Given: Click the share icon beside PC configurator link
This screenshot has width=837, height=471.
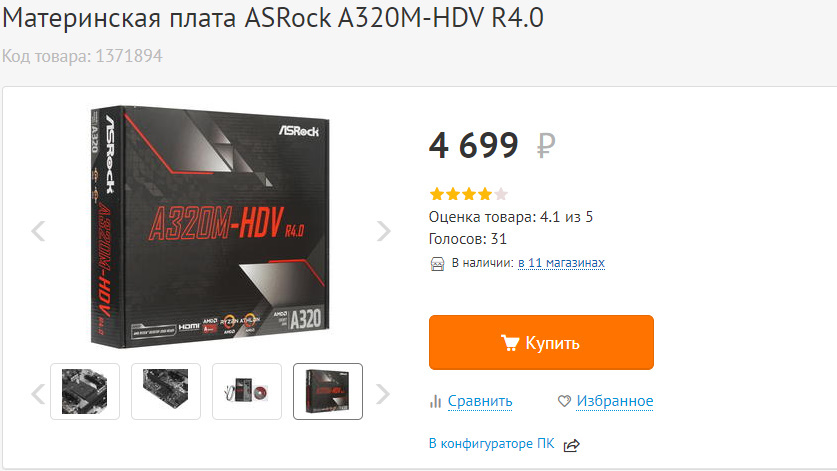Looking at the screenshot, I should click(572, 445).
